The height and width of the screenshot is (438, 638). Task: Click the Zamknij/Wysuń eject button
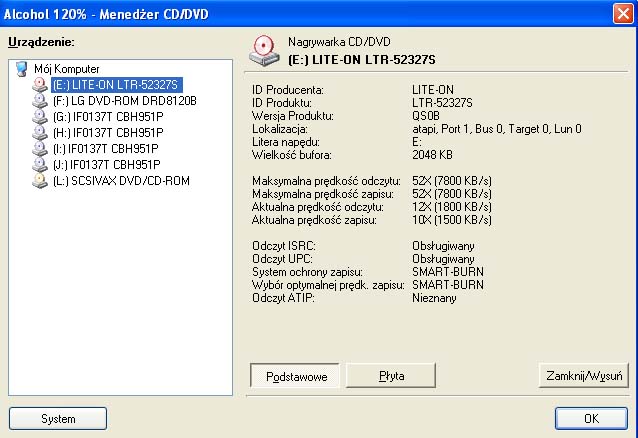pyautogui.click(x=584, y=376)
